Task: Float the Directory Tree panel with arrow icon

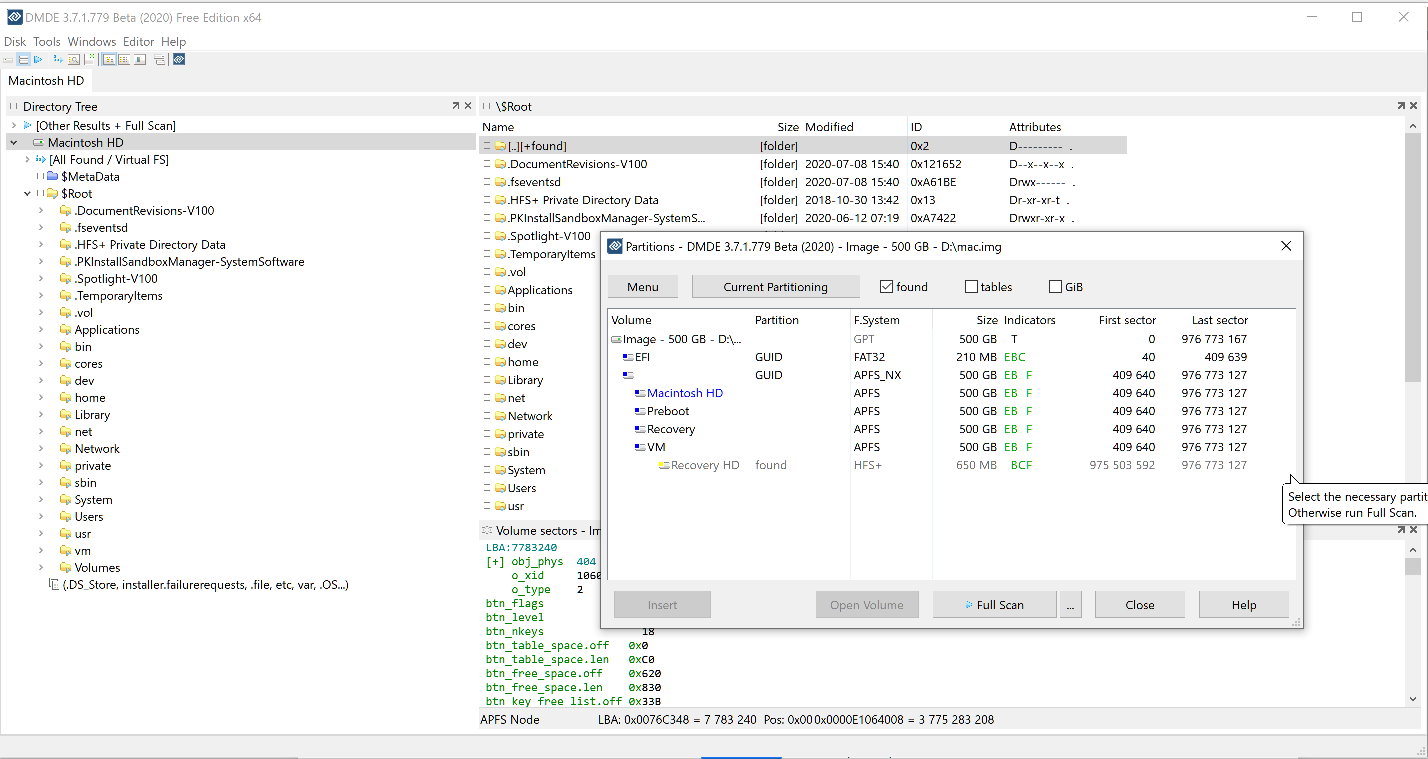Action: coord(456,106)
